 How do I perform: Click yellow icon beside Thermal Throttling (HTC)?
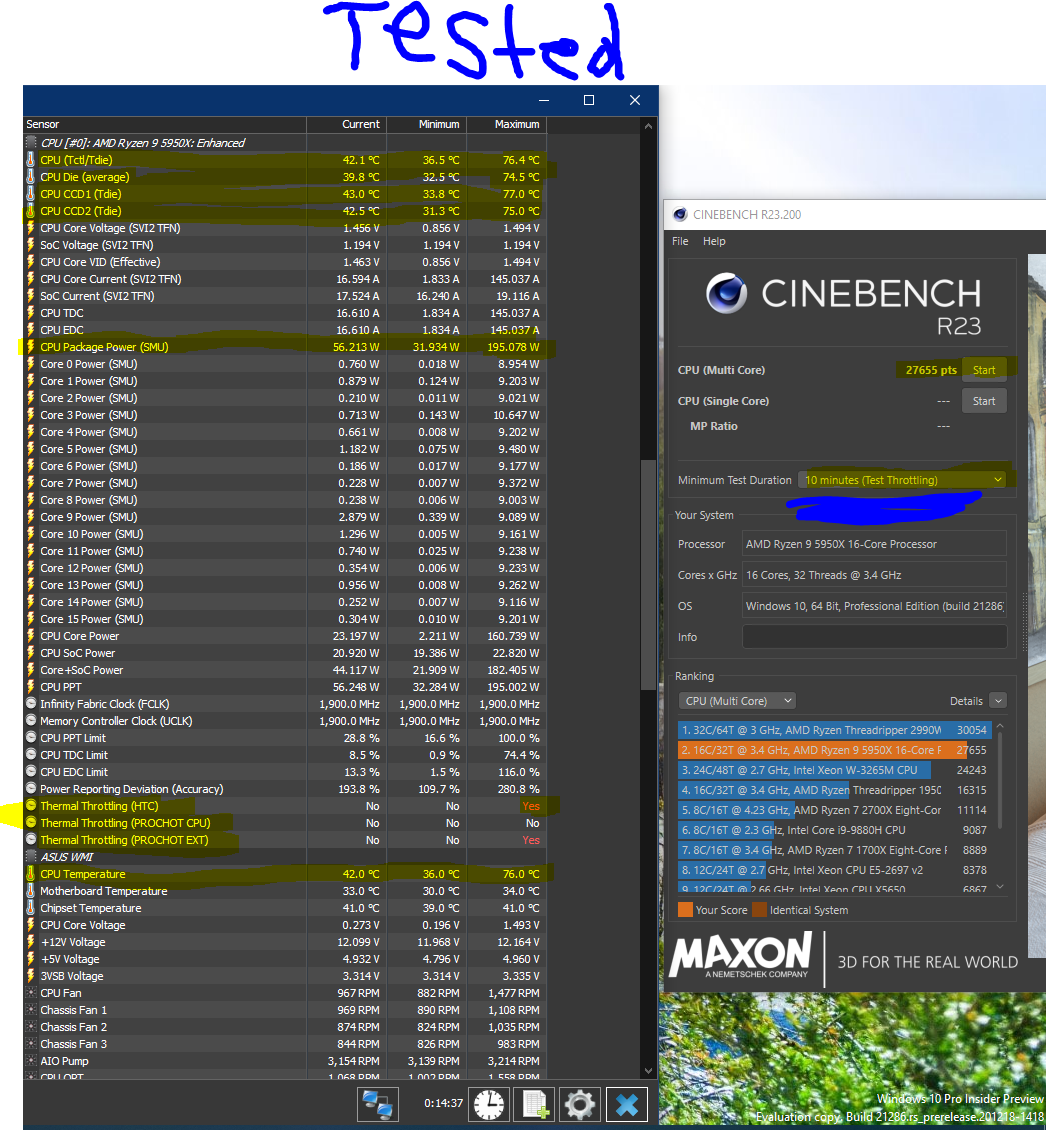(30, 805)
